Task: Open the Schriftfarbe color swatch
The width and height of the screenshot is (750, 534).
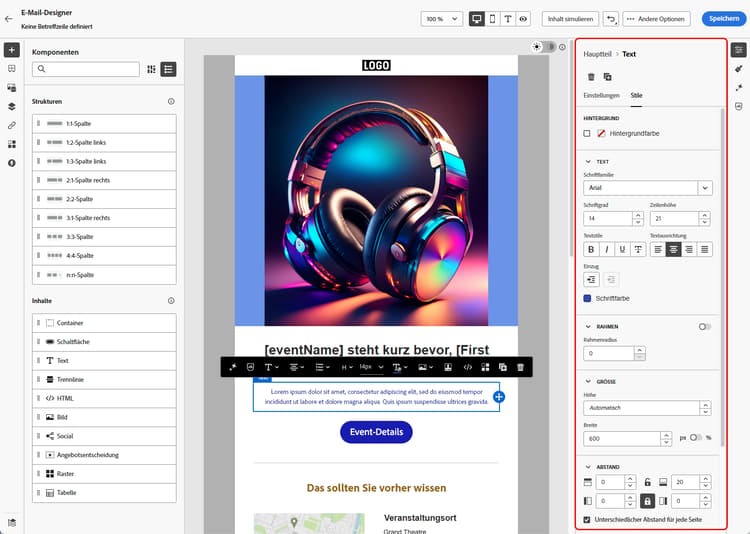Action: [587, 298]
